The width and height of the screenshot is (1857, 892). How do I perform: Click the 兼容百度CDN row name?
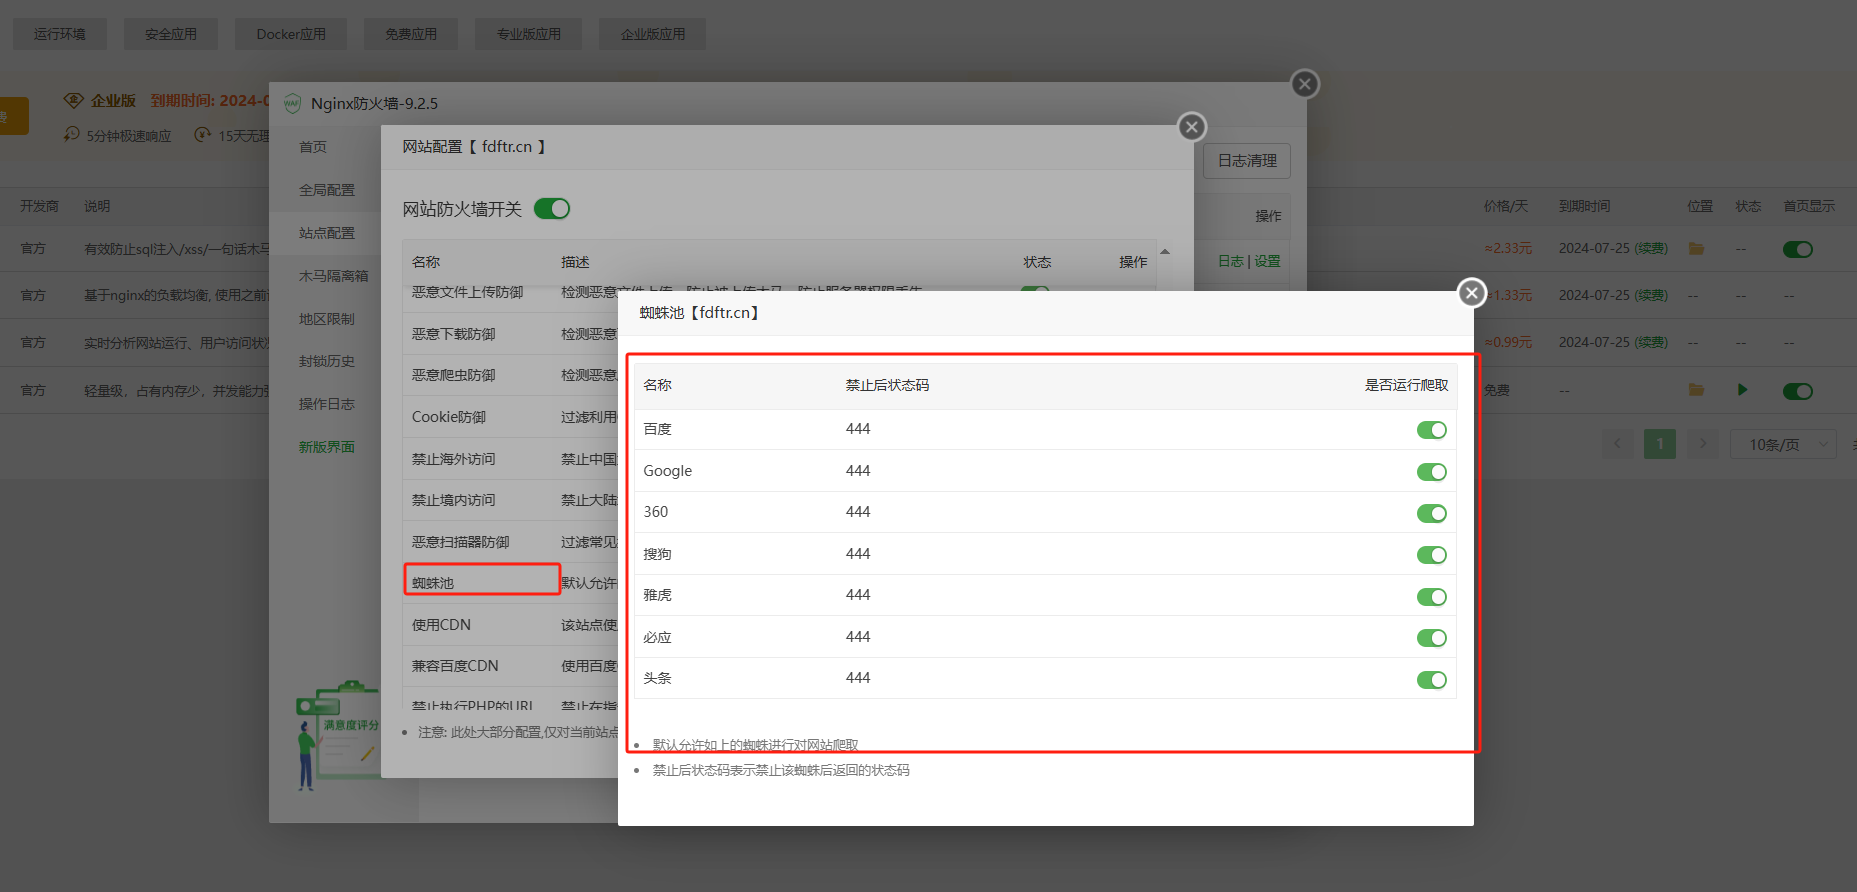(455, 666)
